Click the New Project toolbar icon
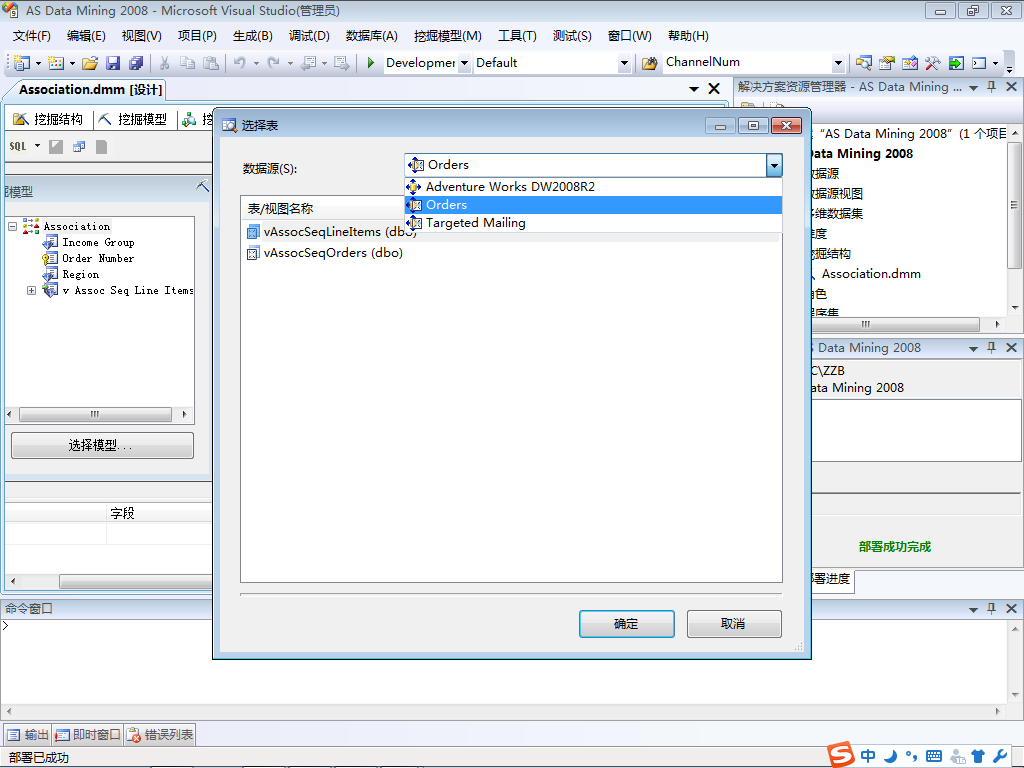Image resolution: width=1024 pixels, height=768 pixels. (x=22, y=63)
